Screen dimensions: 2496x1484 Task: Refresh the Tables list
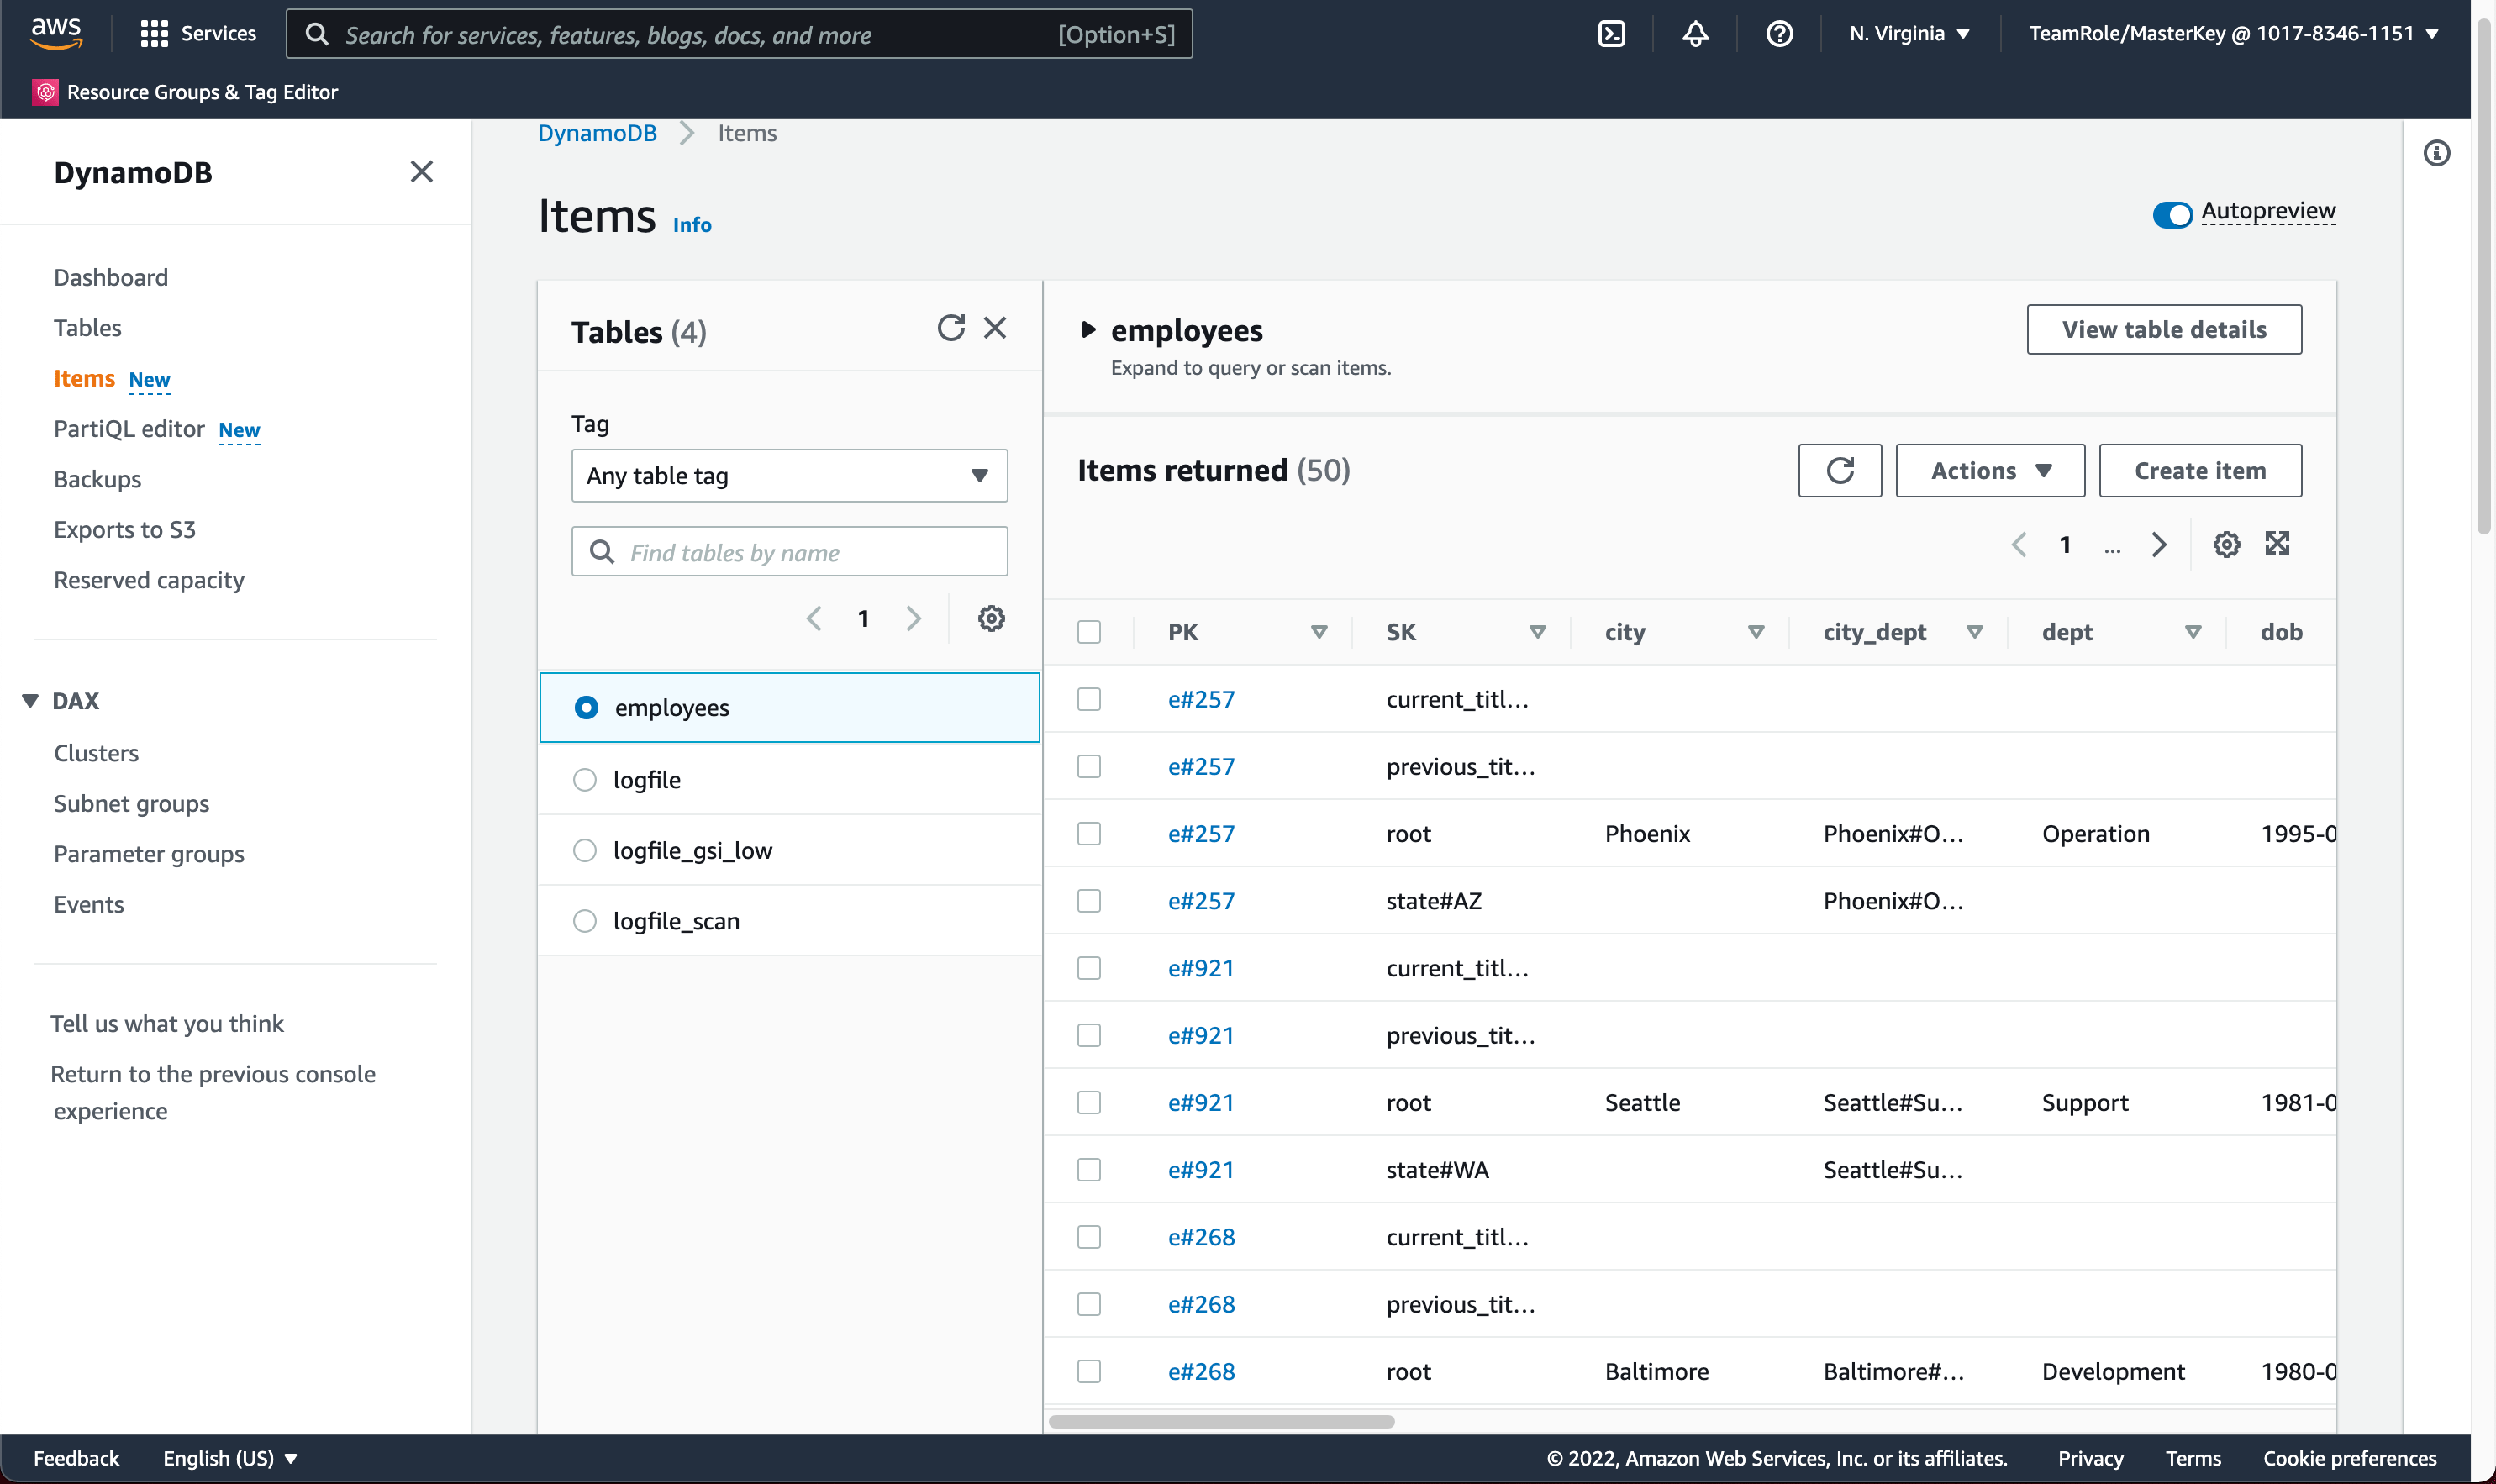[x=950, y=328]
